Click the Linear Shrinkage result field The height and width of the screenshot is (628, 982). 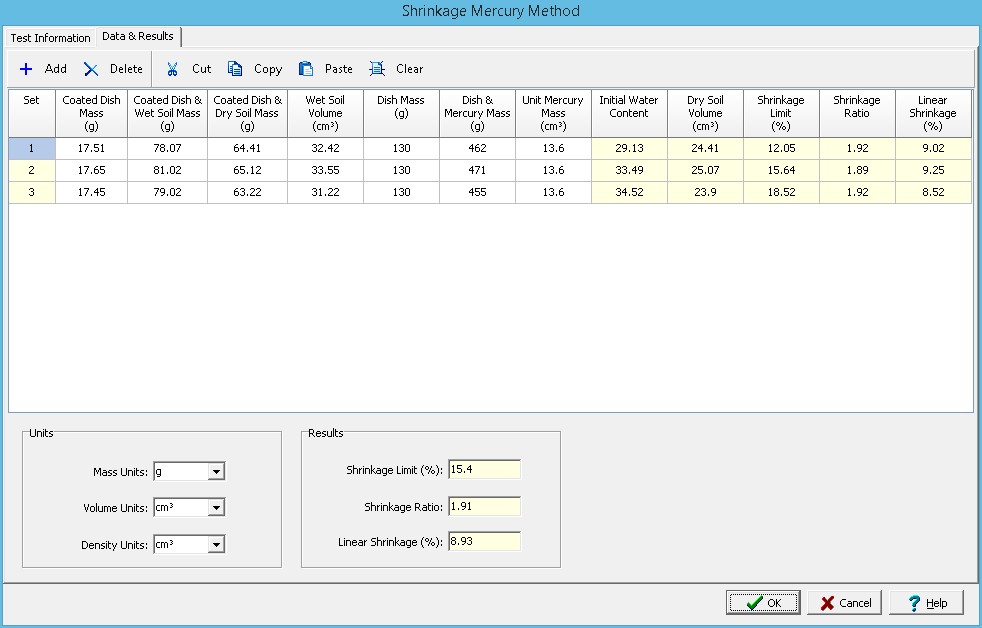click(x=485, y=542)
